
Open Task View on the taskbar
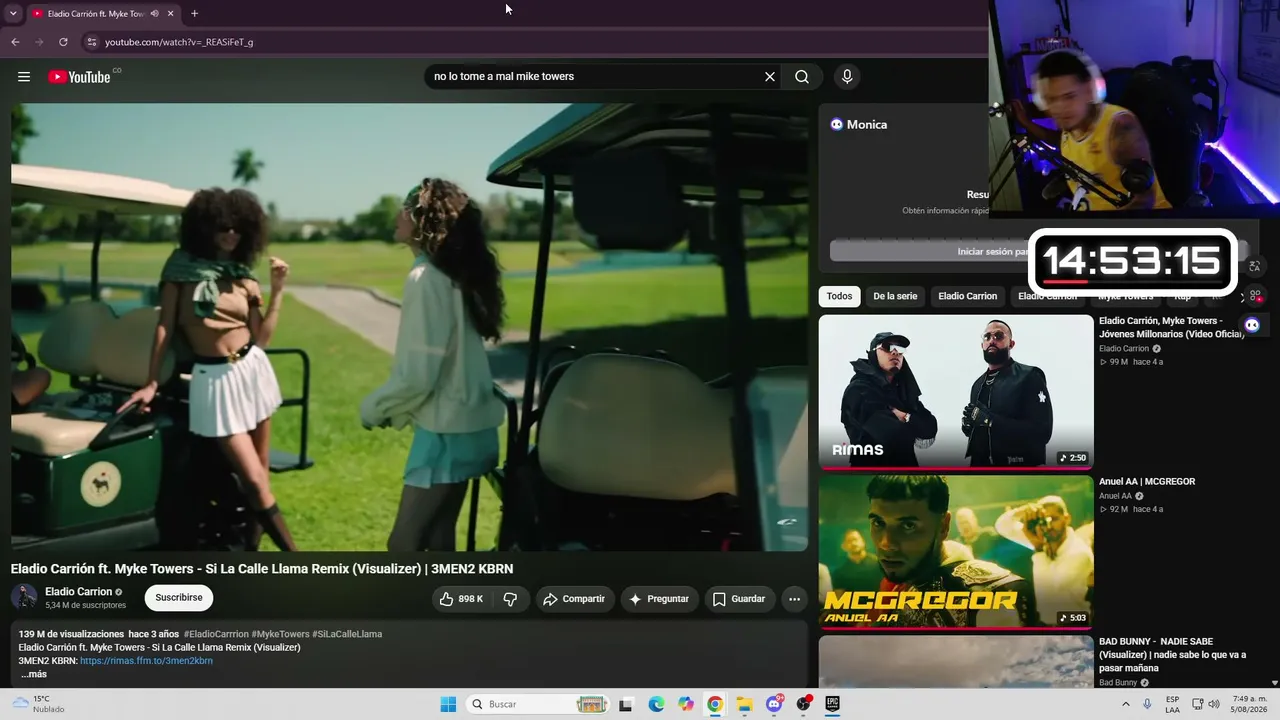tap(626, 704)
